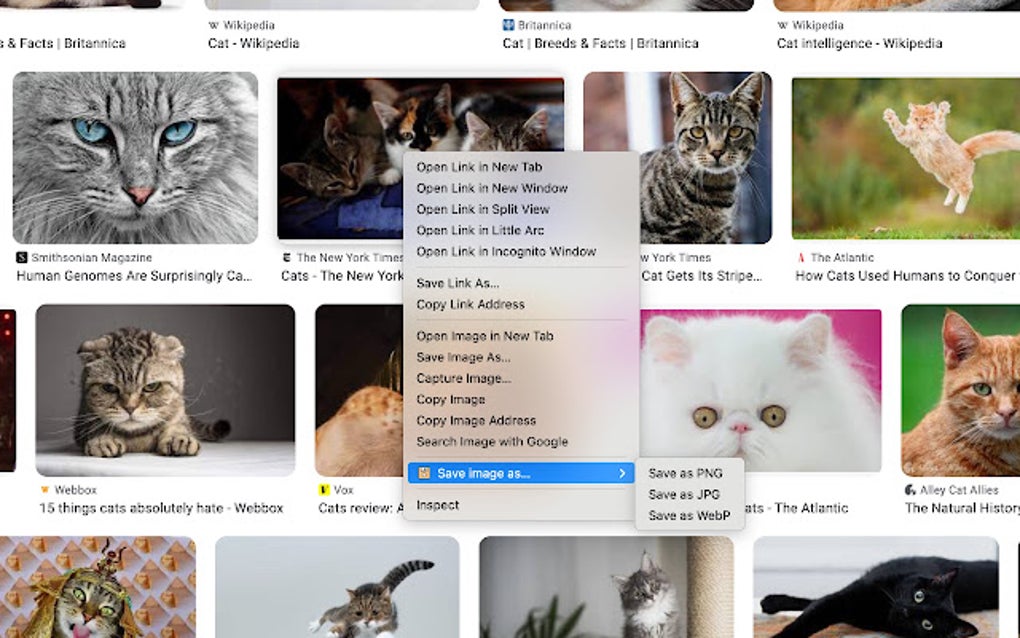Click the Vox icon next to Cats review
This screenshot has height=638, width=1020.
pos(324,489)
